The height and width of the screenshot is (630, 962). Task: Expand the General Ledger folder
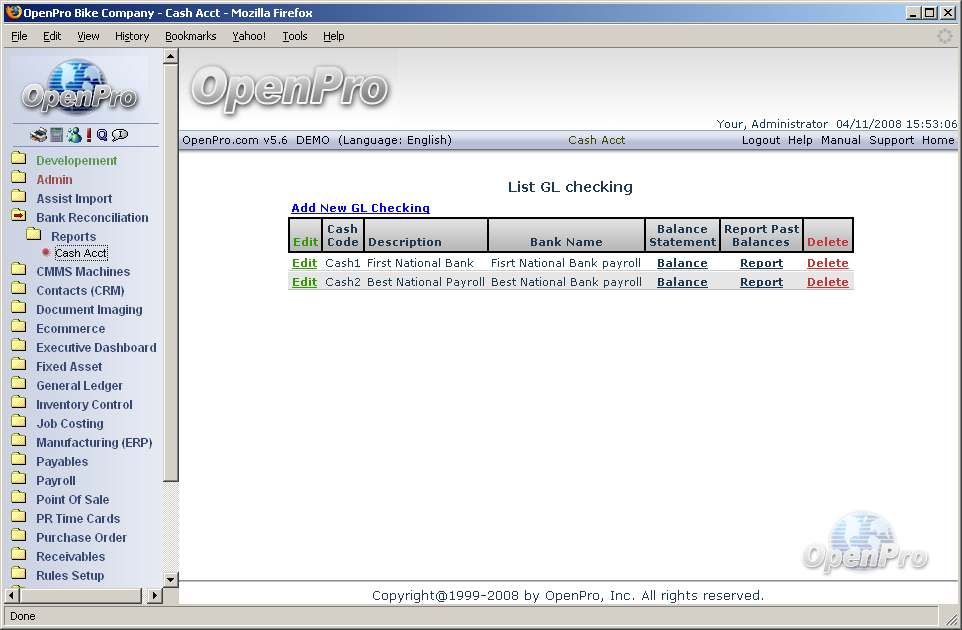coord(19,385)
